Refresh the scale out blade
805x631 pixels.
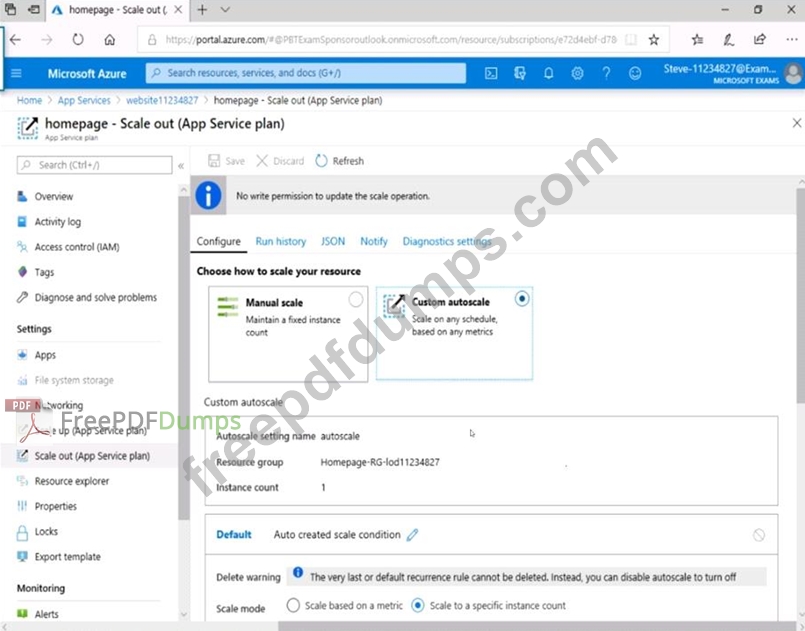340,161
